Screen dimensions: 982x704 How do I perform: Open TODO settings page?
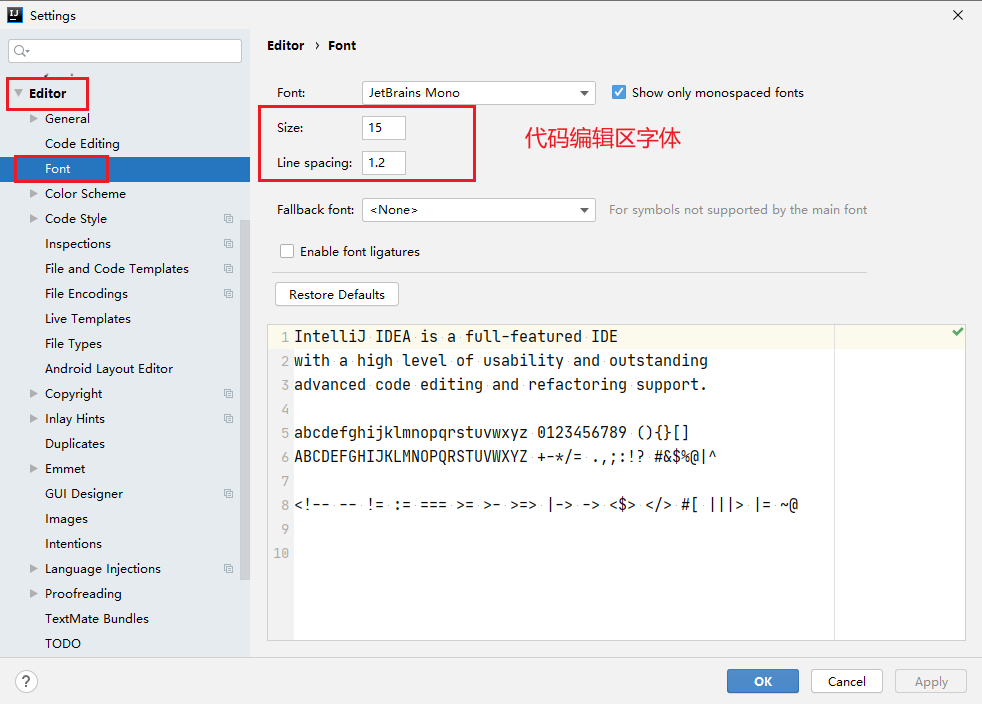(63, 644)
